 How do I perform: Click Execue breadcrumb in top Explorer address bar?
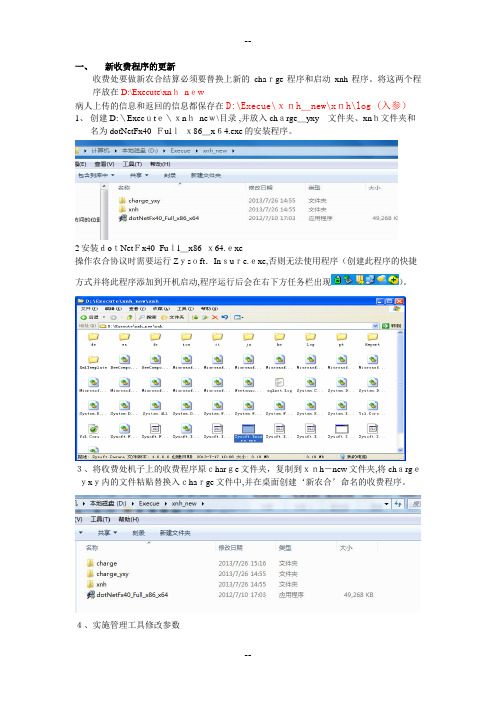180,151
